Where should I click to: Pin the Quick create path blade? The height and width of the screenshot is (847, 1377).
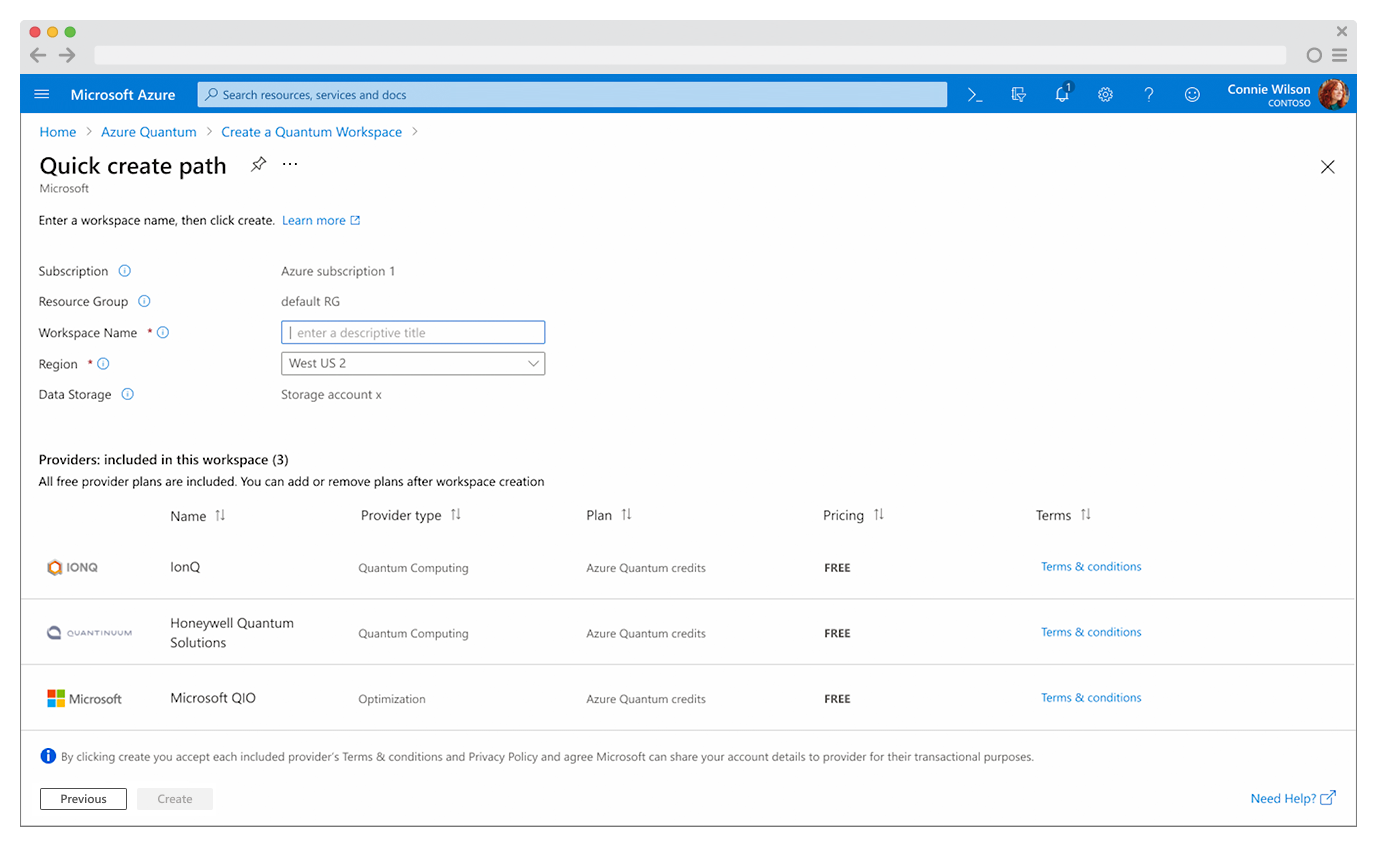point(258,165)
